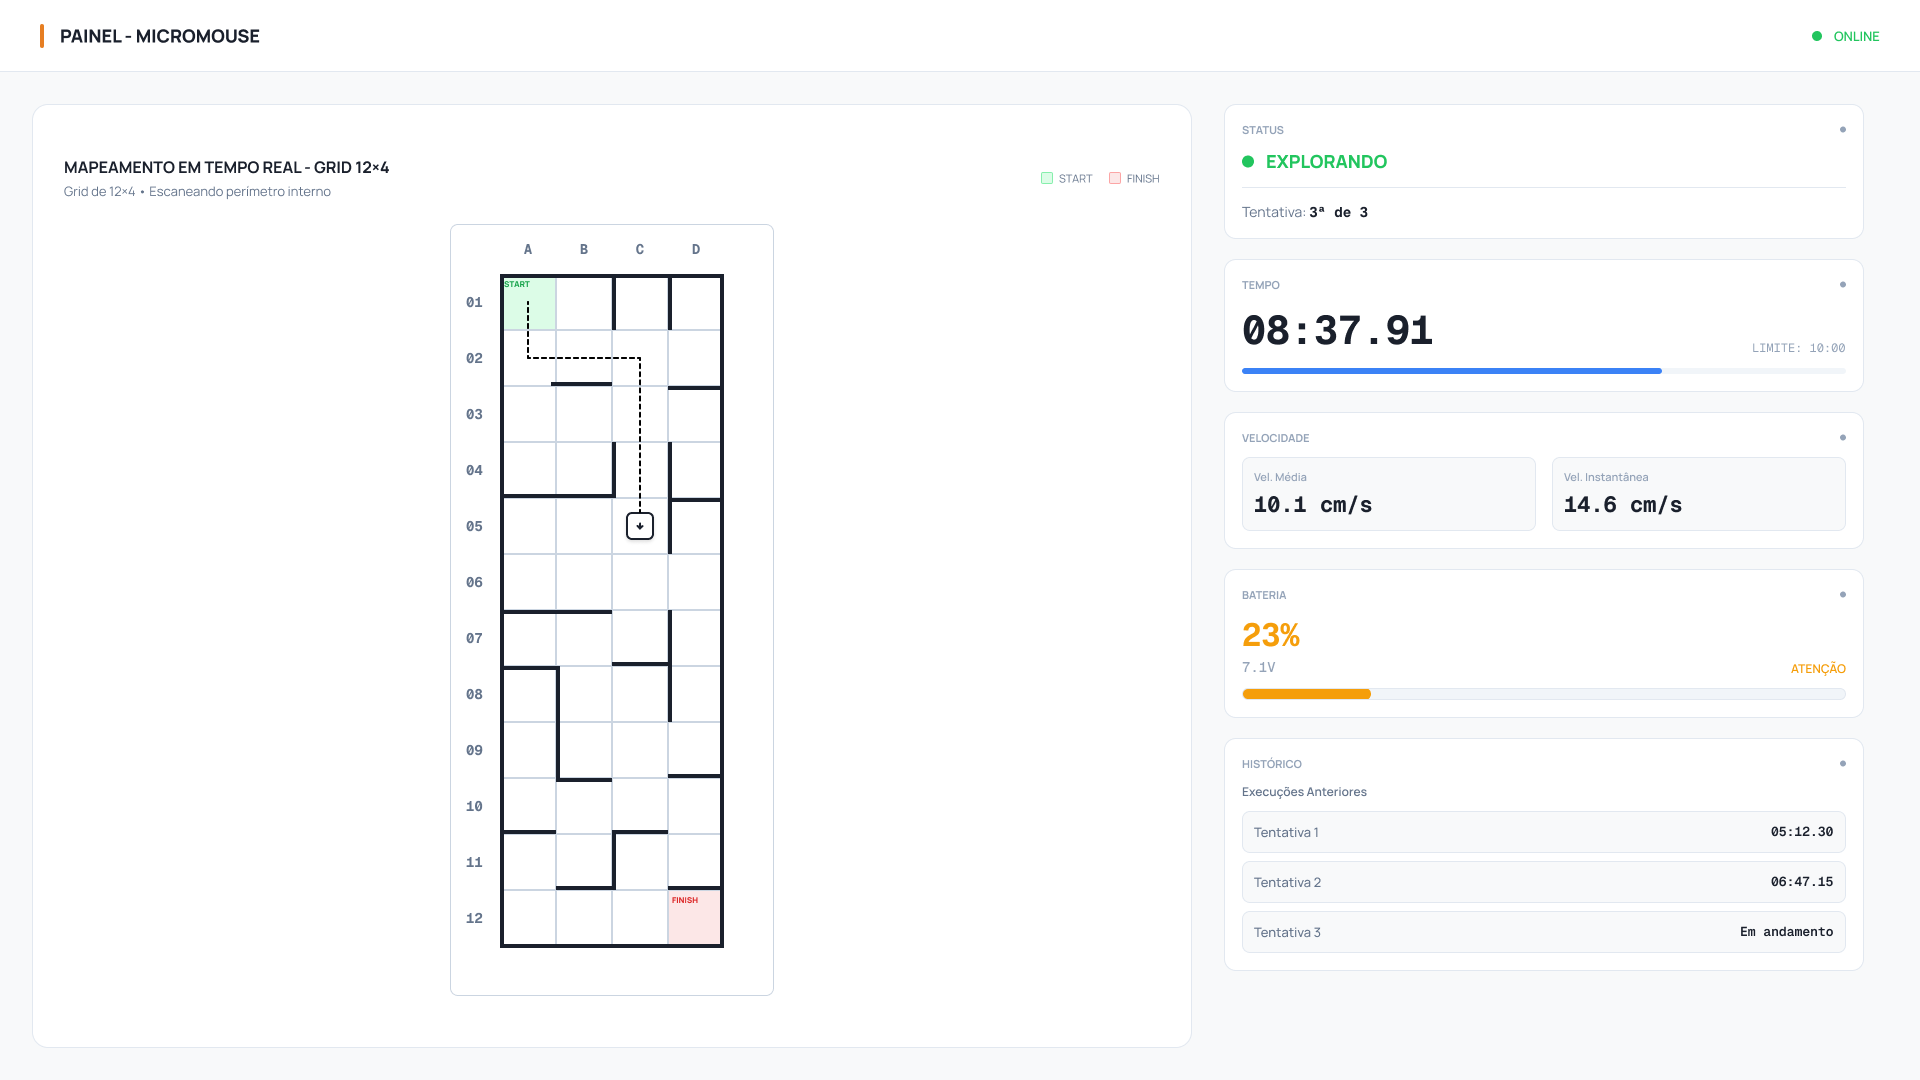Viewport: 1920px width, 1080px height.
Task: Click the small dot in the BATERIA card corner
Action: tap(1843, 595)
